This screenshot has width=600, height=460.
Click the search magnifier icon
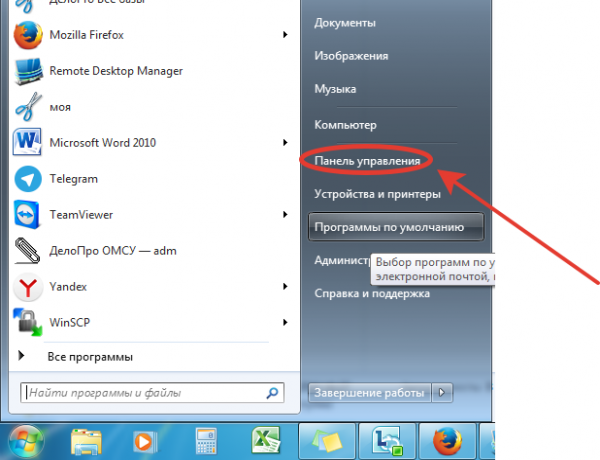[x=272, y=393]
